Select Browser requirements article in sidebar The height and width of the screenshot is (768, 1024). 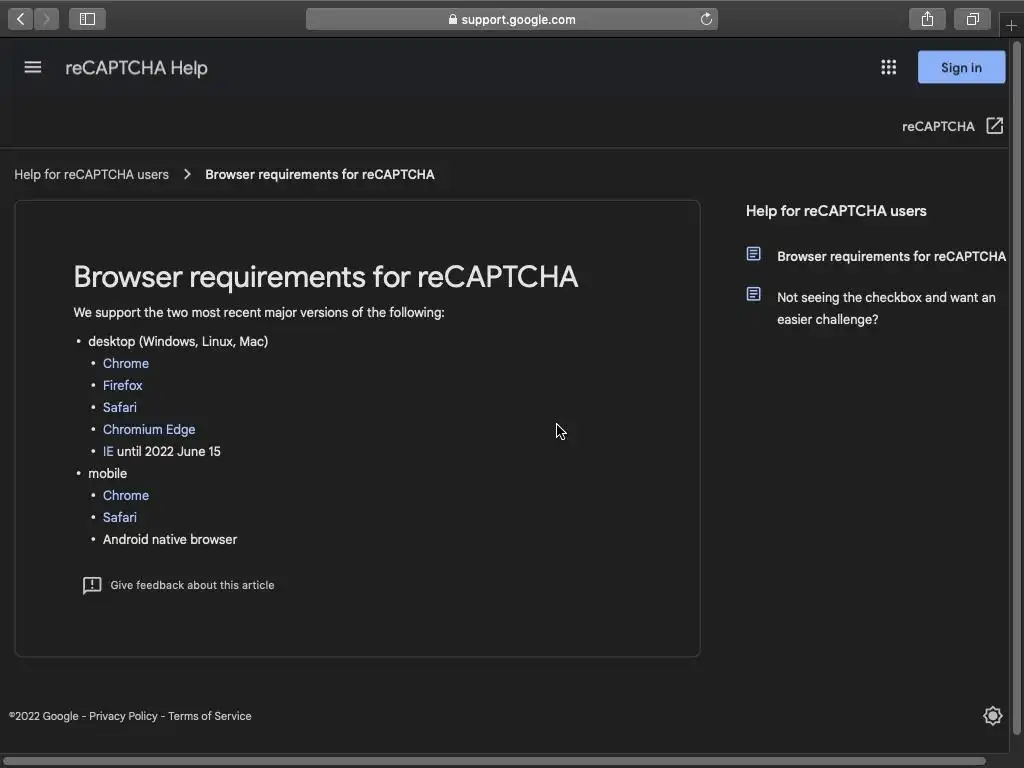[891, 257]
